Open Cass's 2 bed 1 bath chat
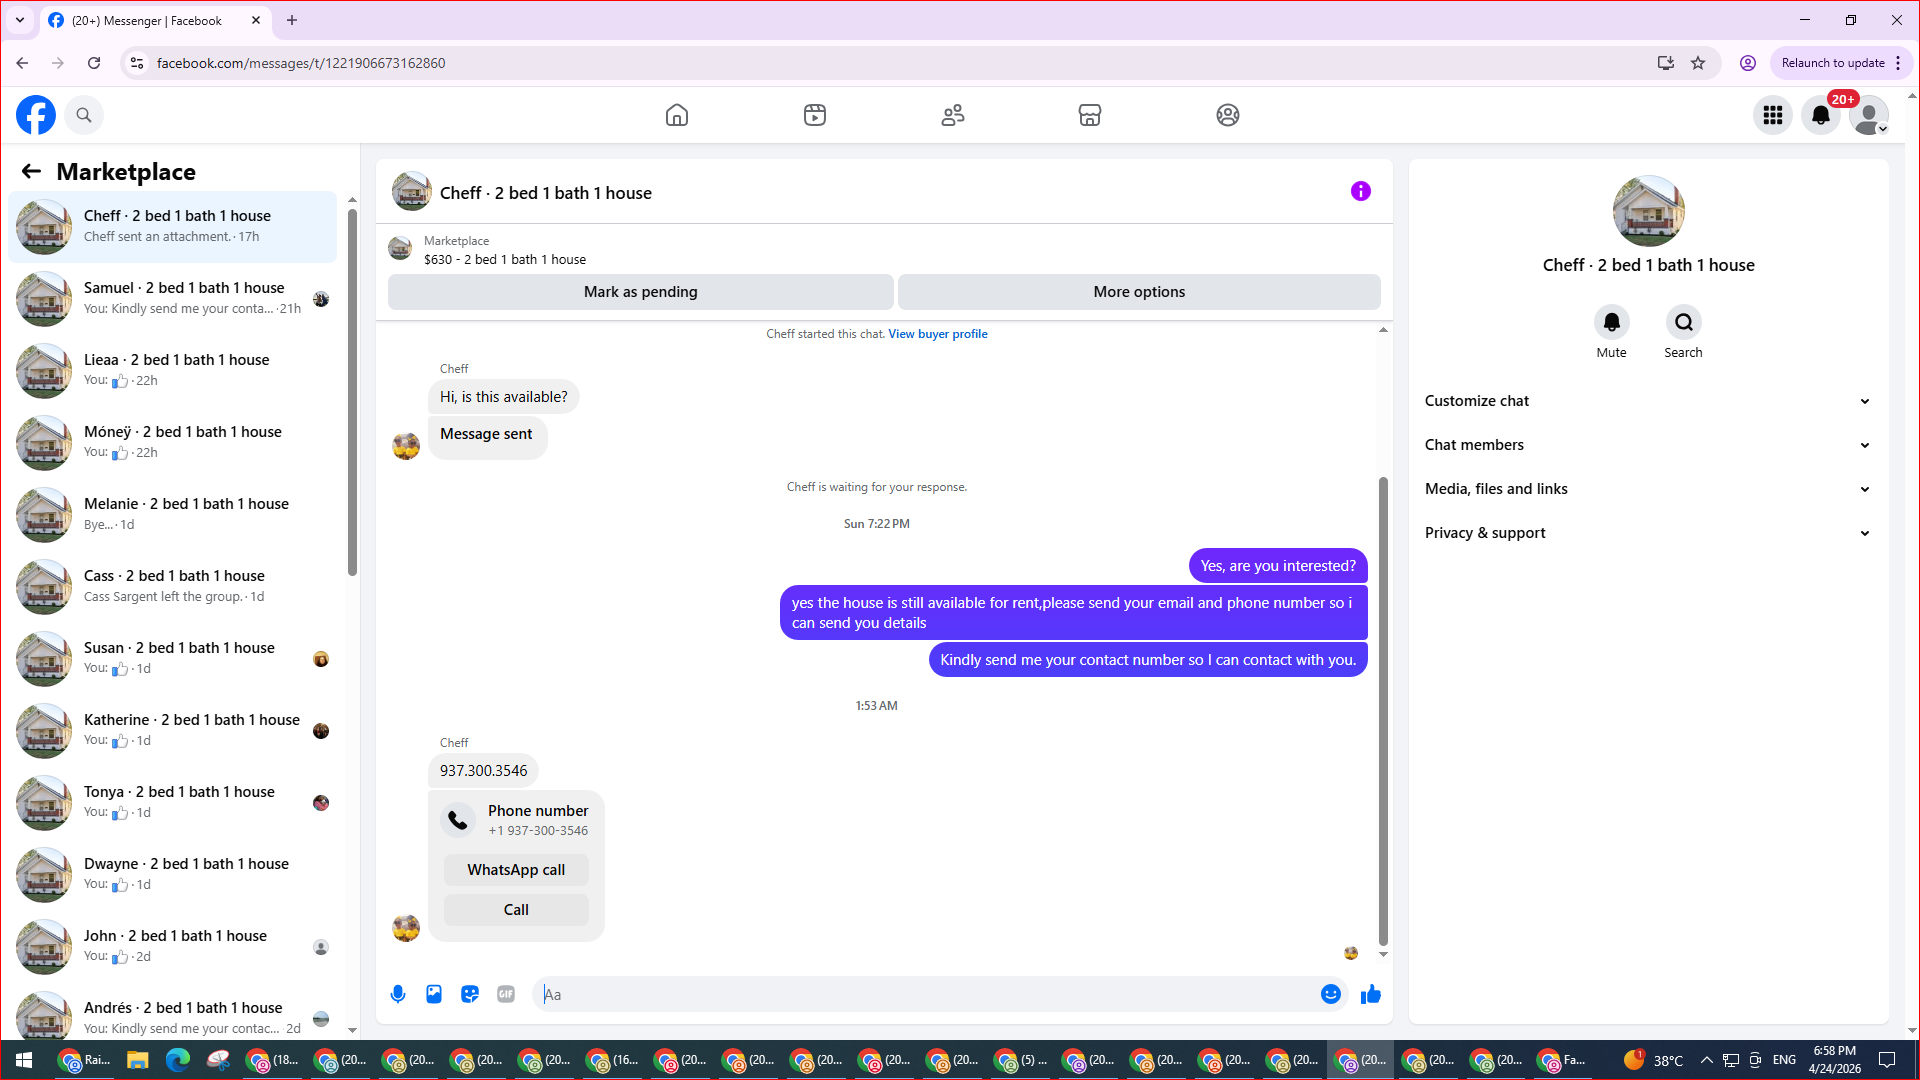 point(173,587)
